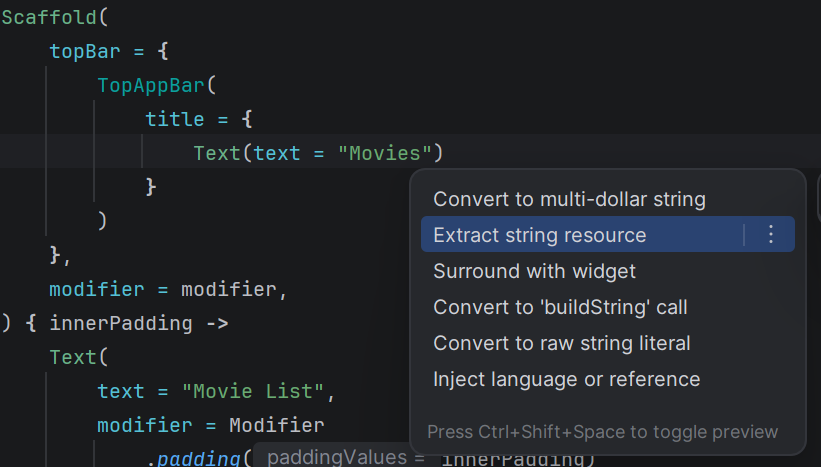Screen dimensions: 821x467
Task: Click the "Movie List" string literal
Action: pos(254,391)
